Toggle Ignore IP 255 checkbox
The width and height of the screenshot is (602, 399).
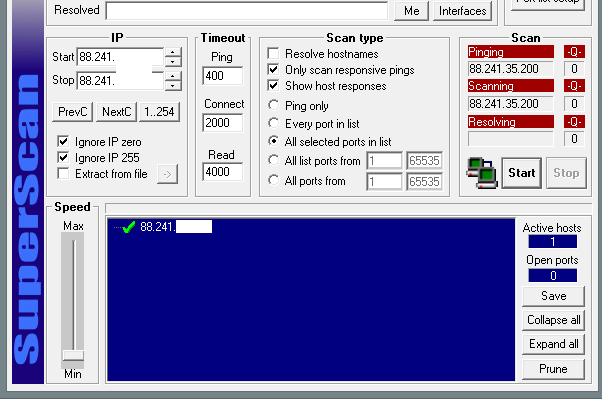(63, 157)
